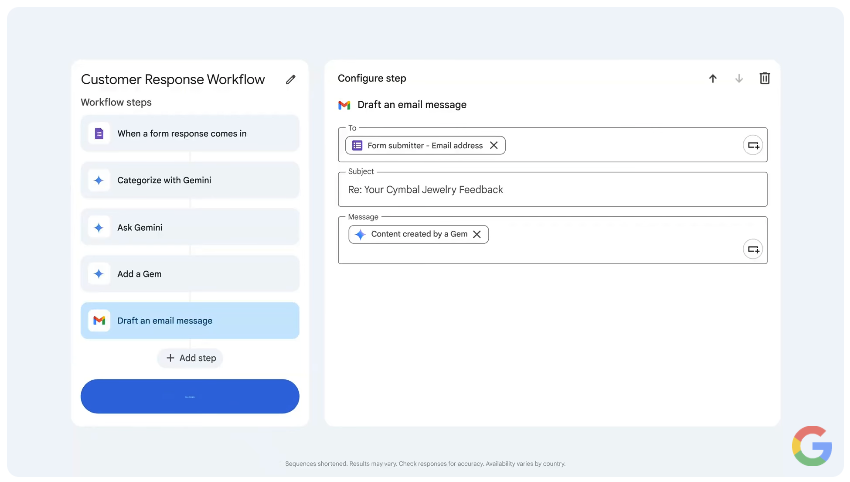Click insert variable icon in Message field
This screenshot has width=850, height=482.
click(x=752, y=249)
